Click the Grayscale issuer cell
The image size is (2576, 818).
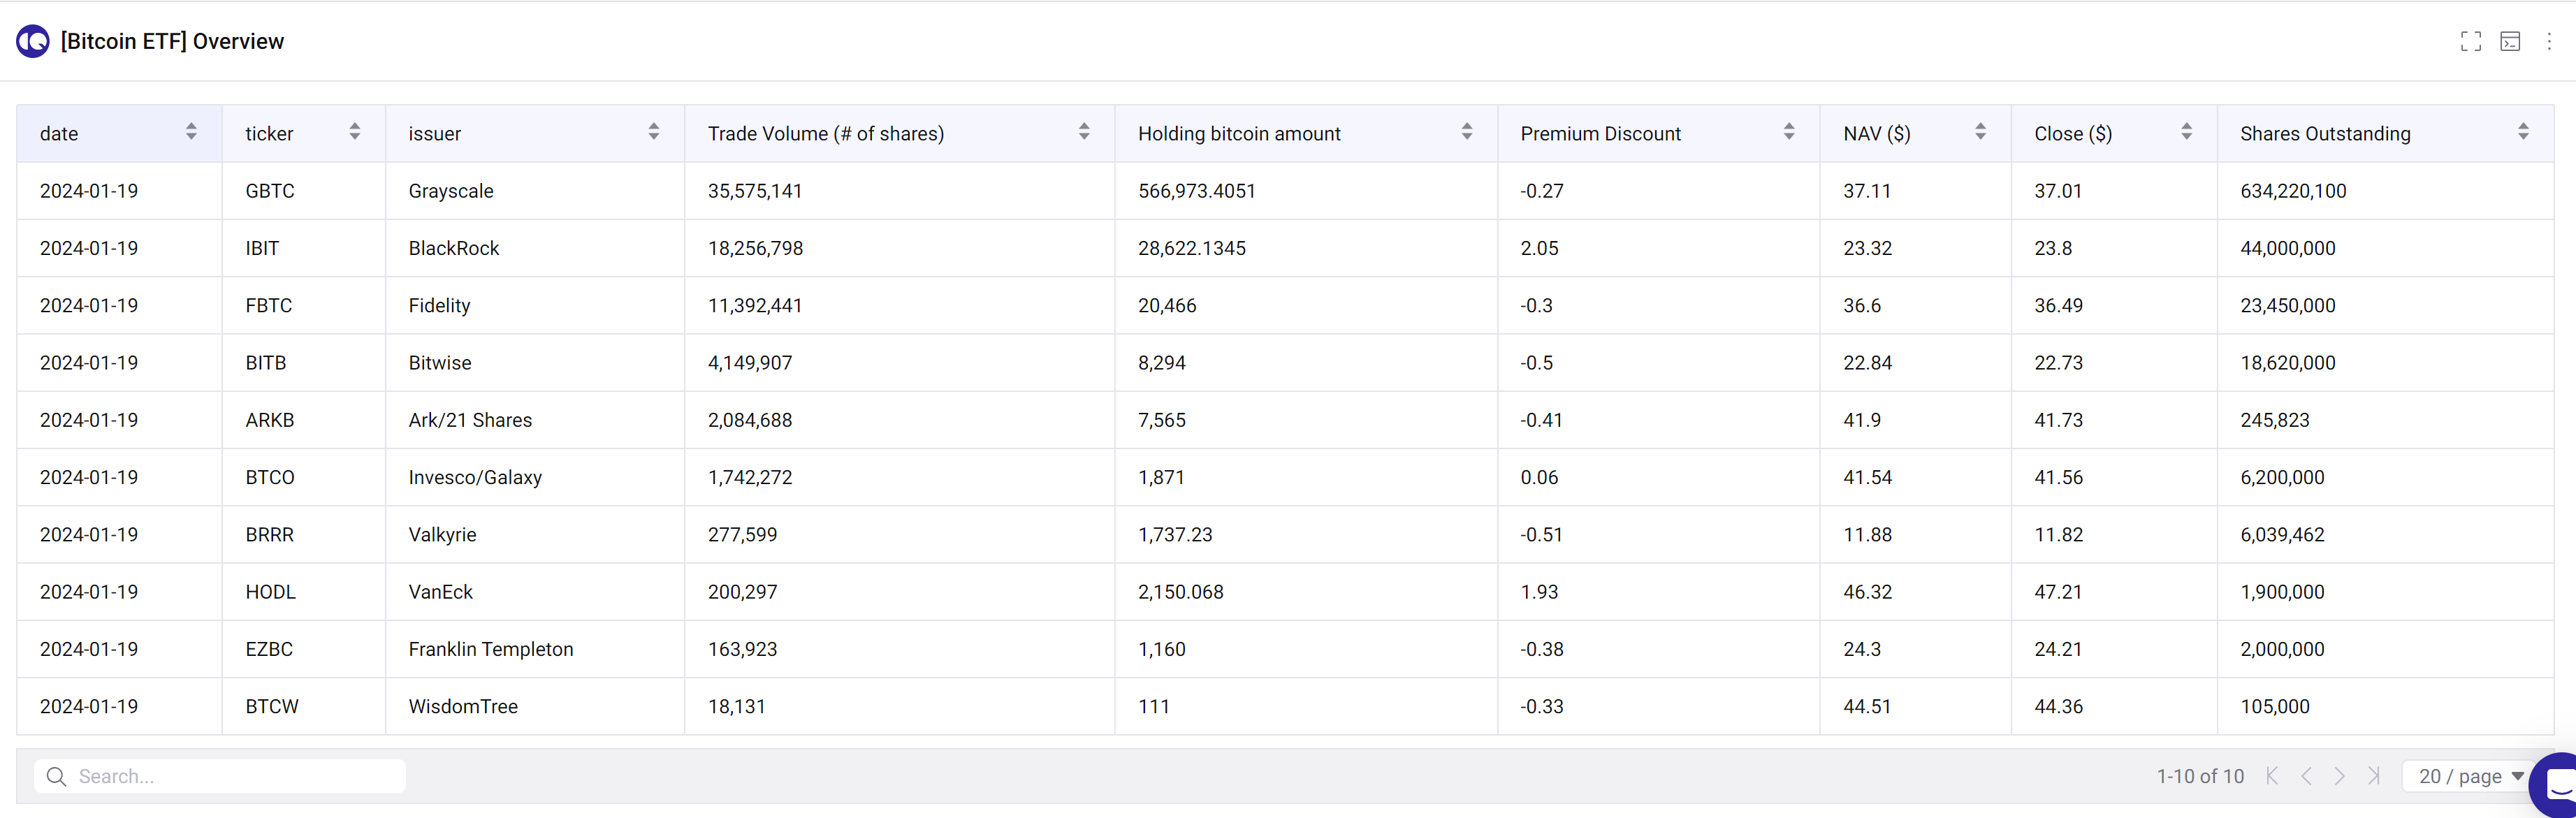click(451, 191)
